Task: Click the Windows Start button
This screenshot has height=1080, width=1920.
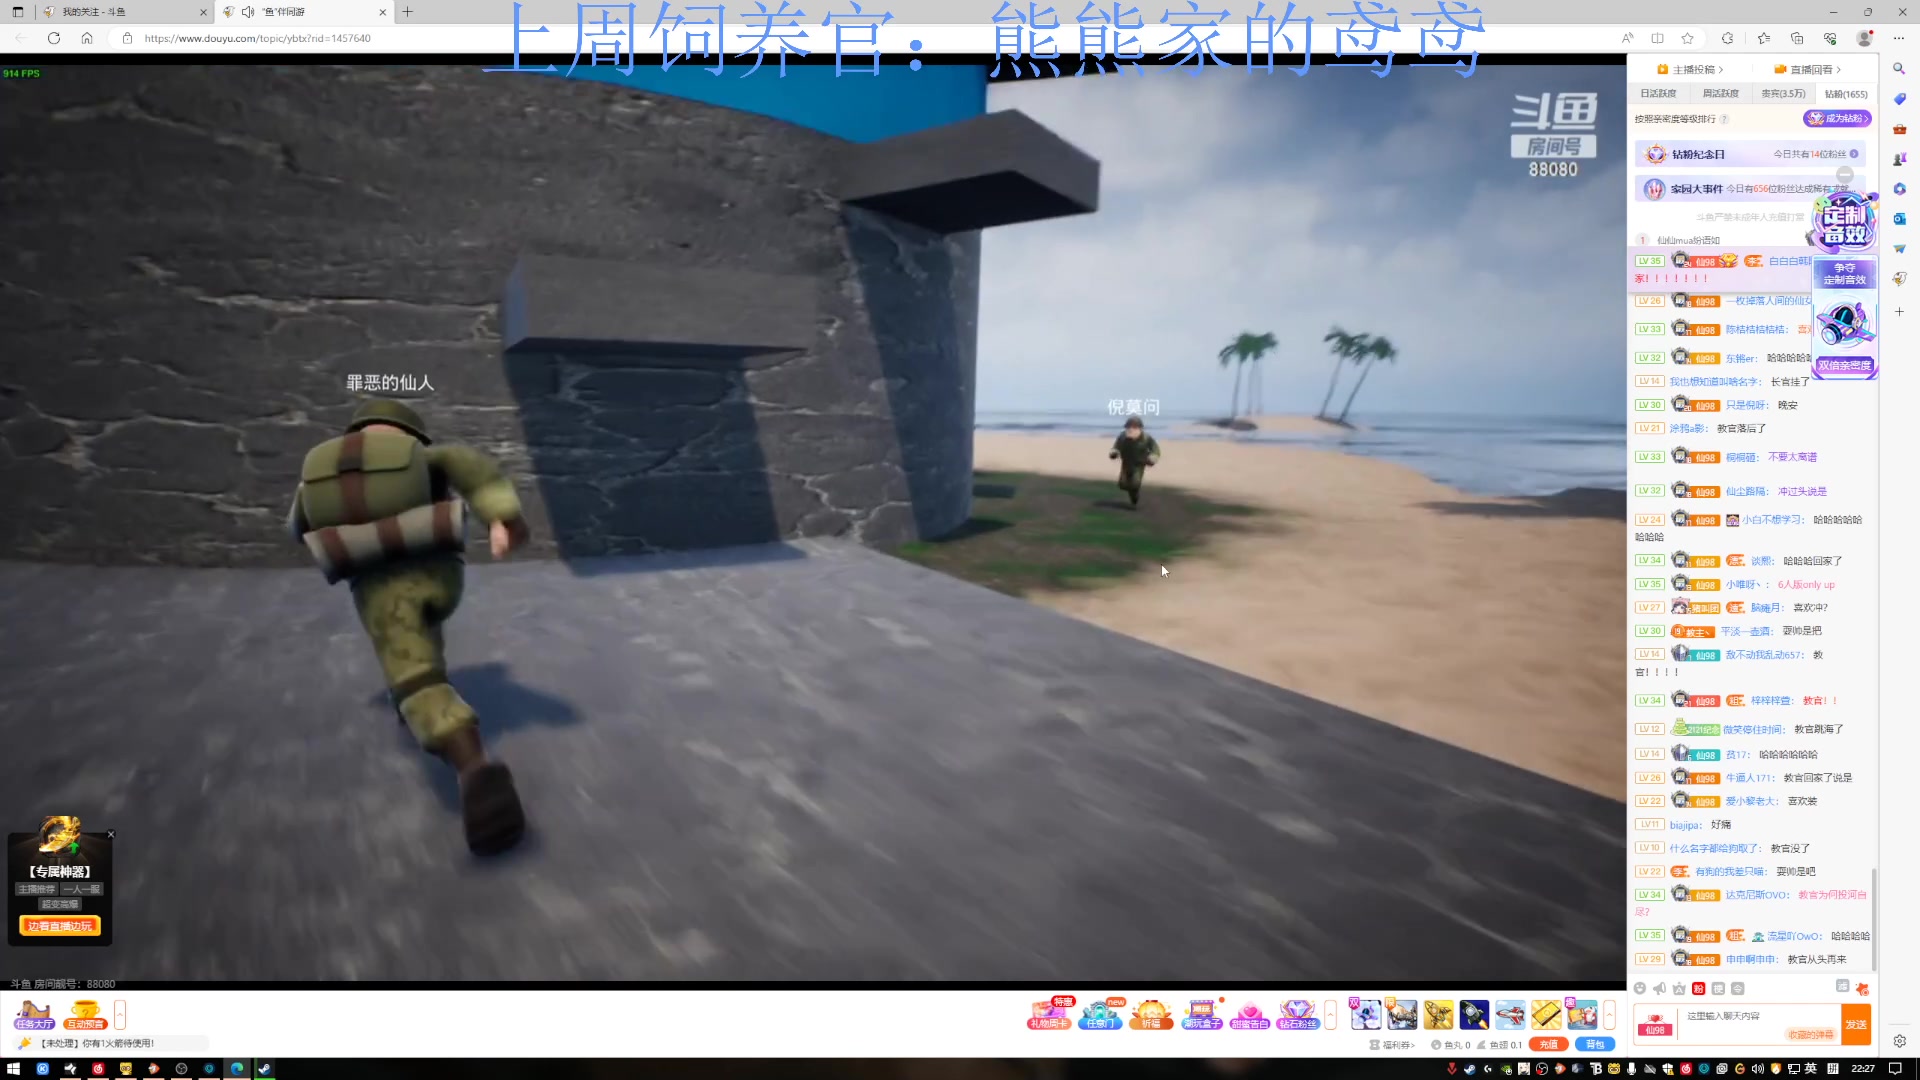Action: (13, 1068)
